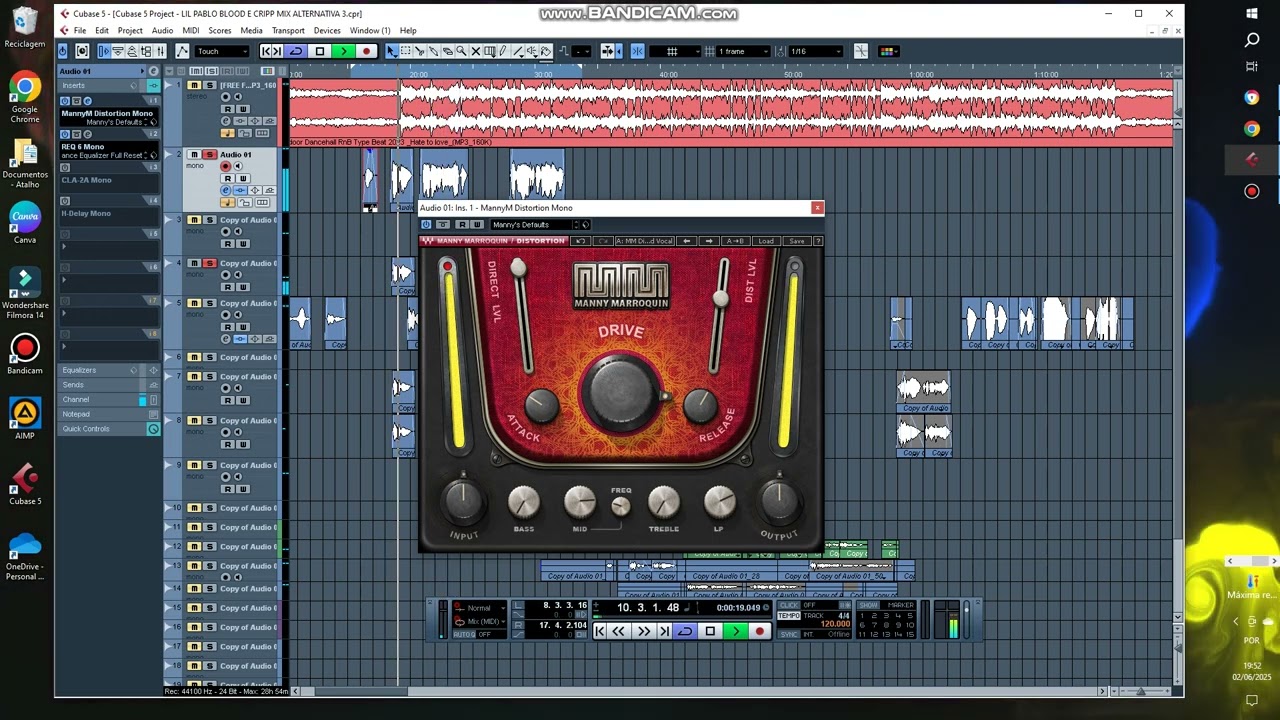Select the Range Selection tool
Viewport: 1280px width, 720px height.
pyautogui.click(x=405, y=51)
